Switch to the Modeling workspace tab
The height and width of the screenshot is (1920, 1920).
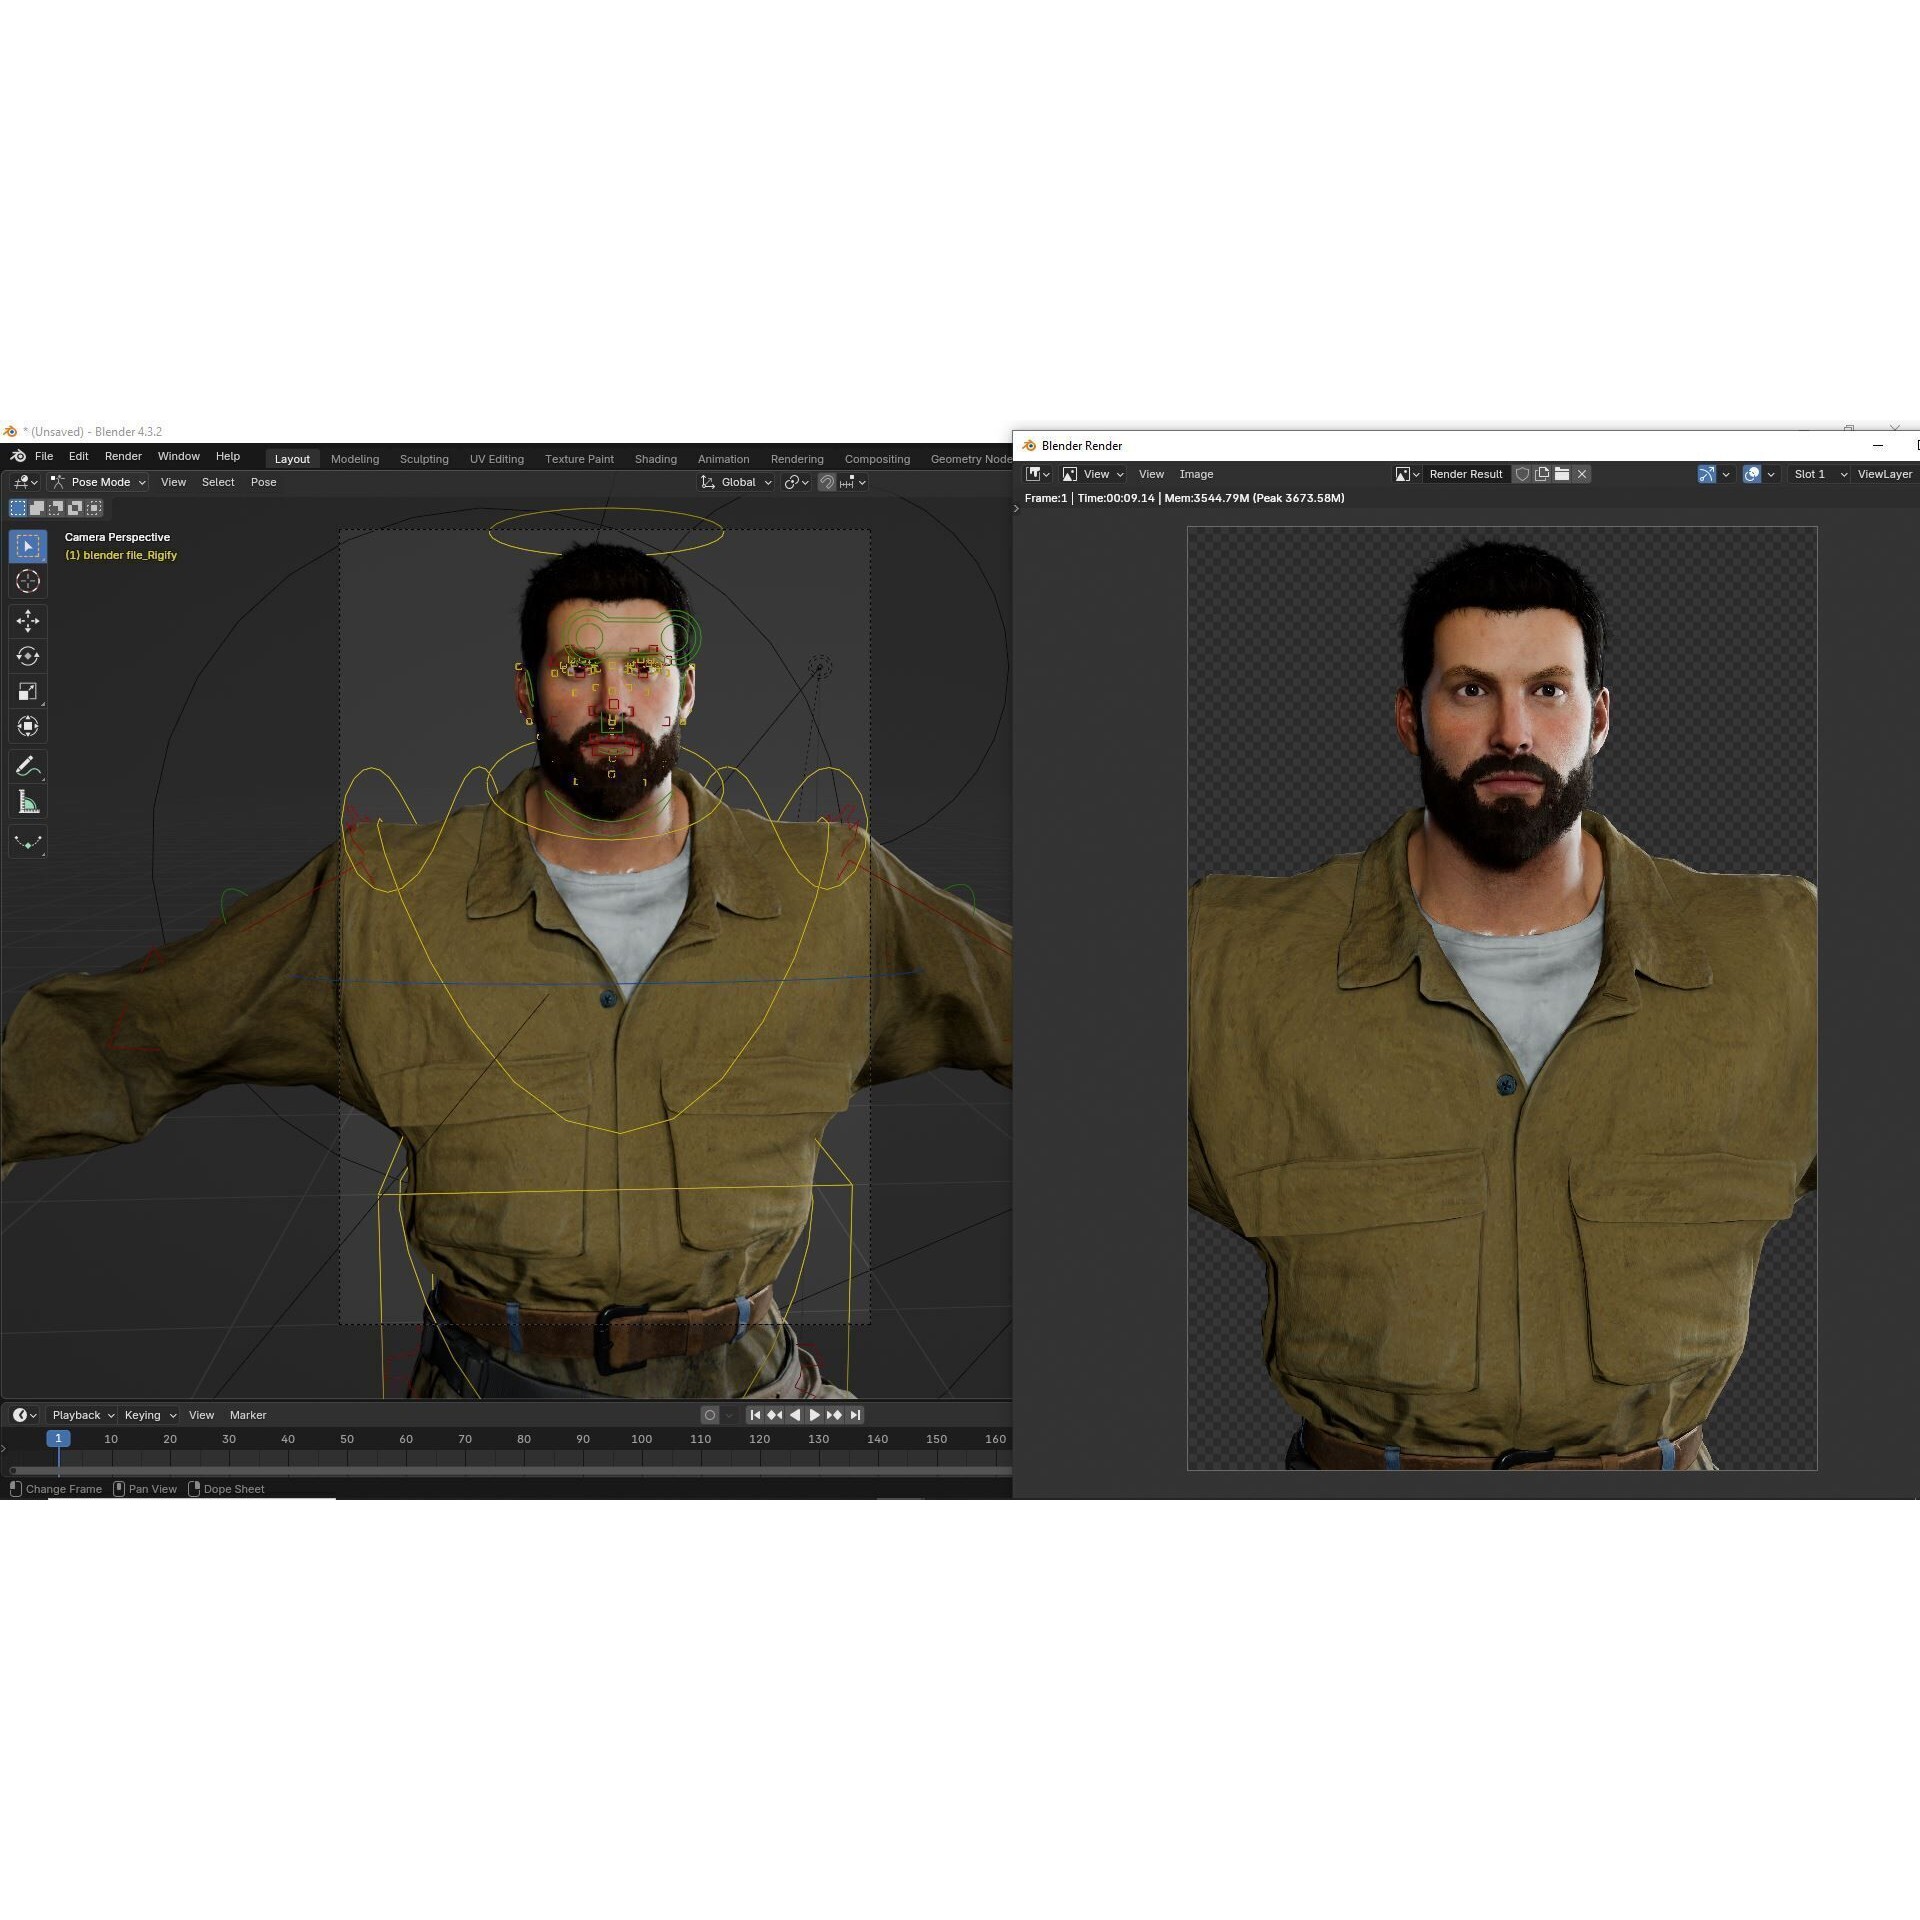click(x=355, y=459)
